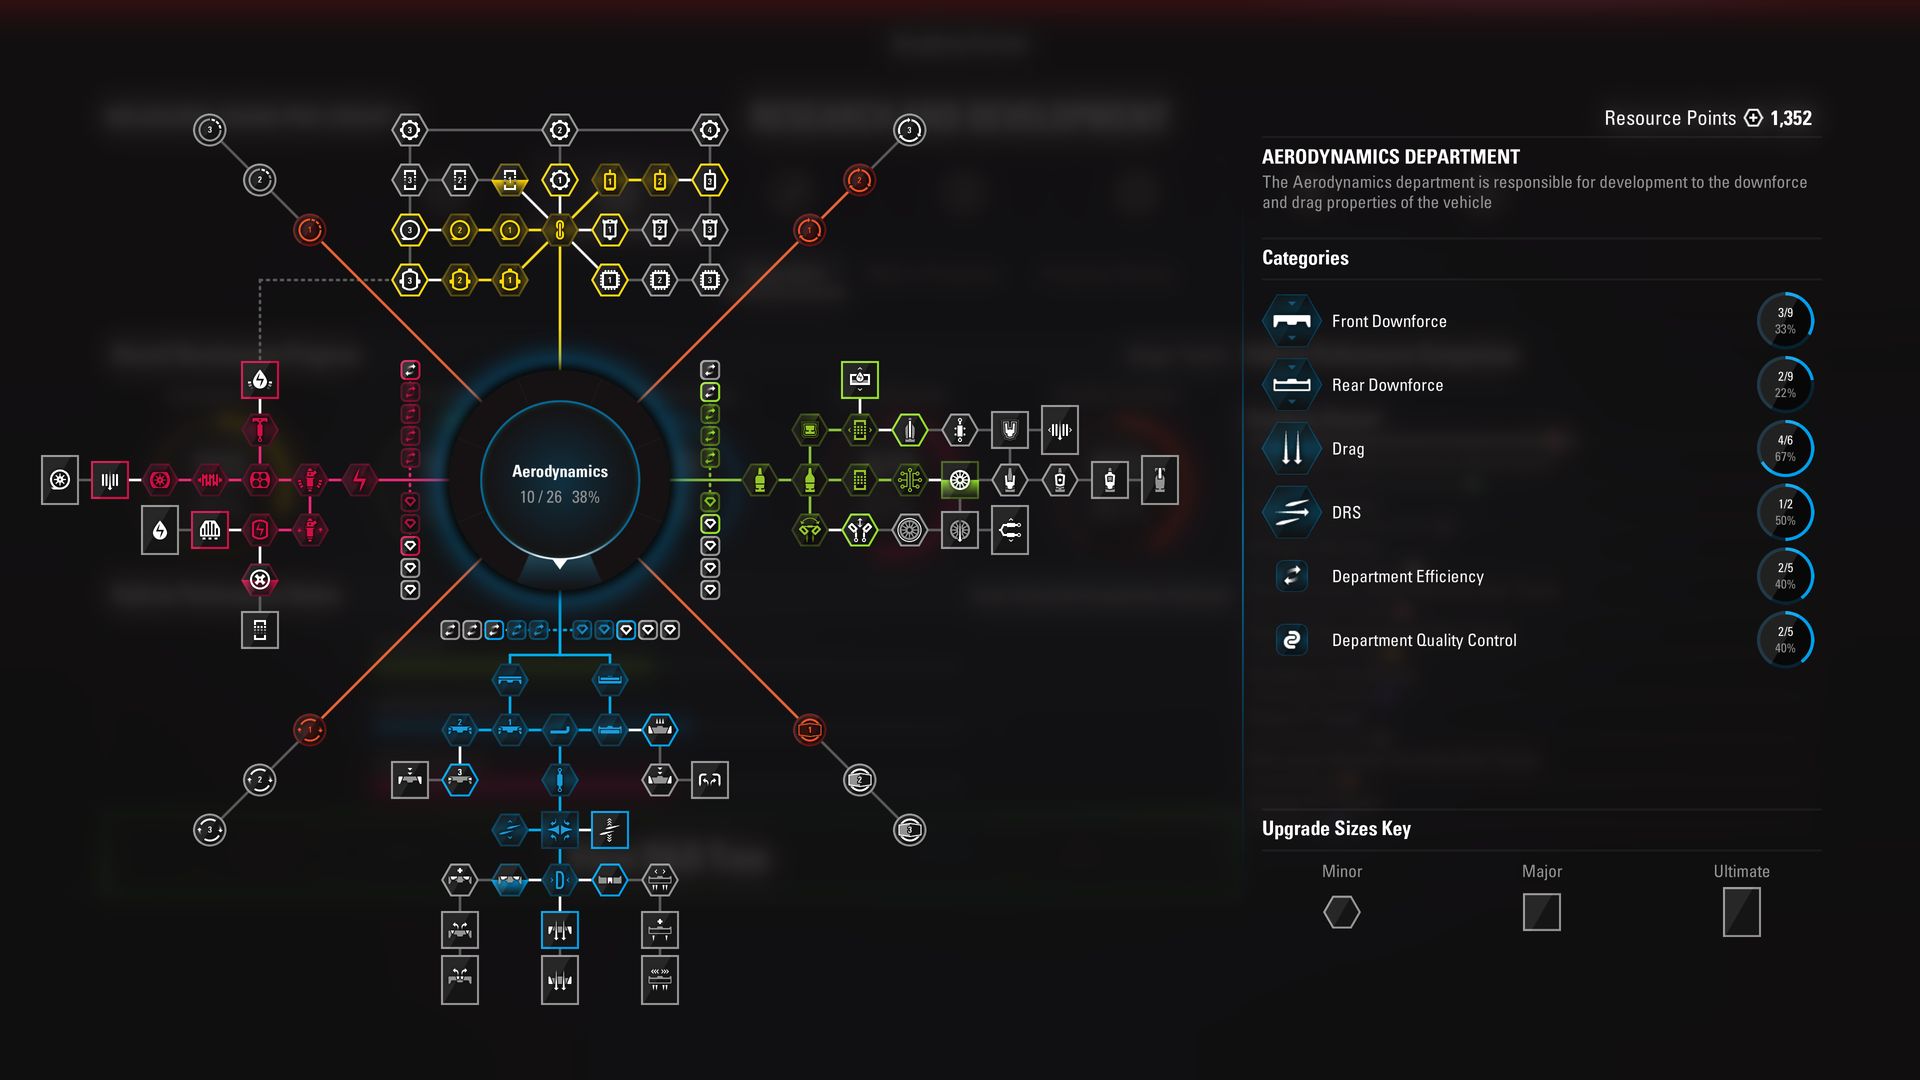Select the DRS system icon
Viewport: 1920px width, 1080px height.
1290,512
